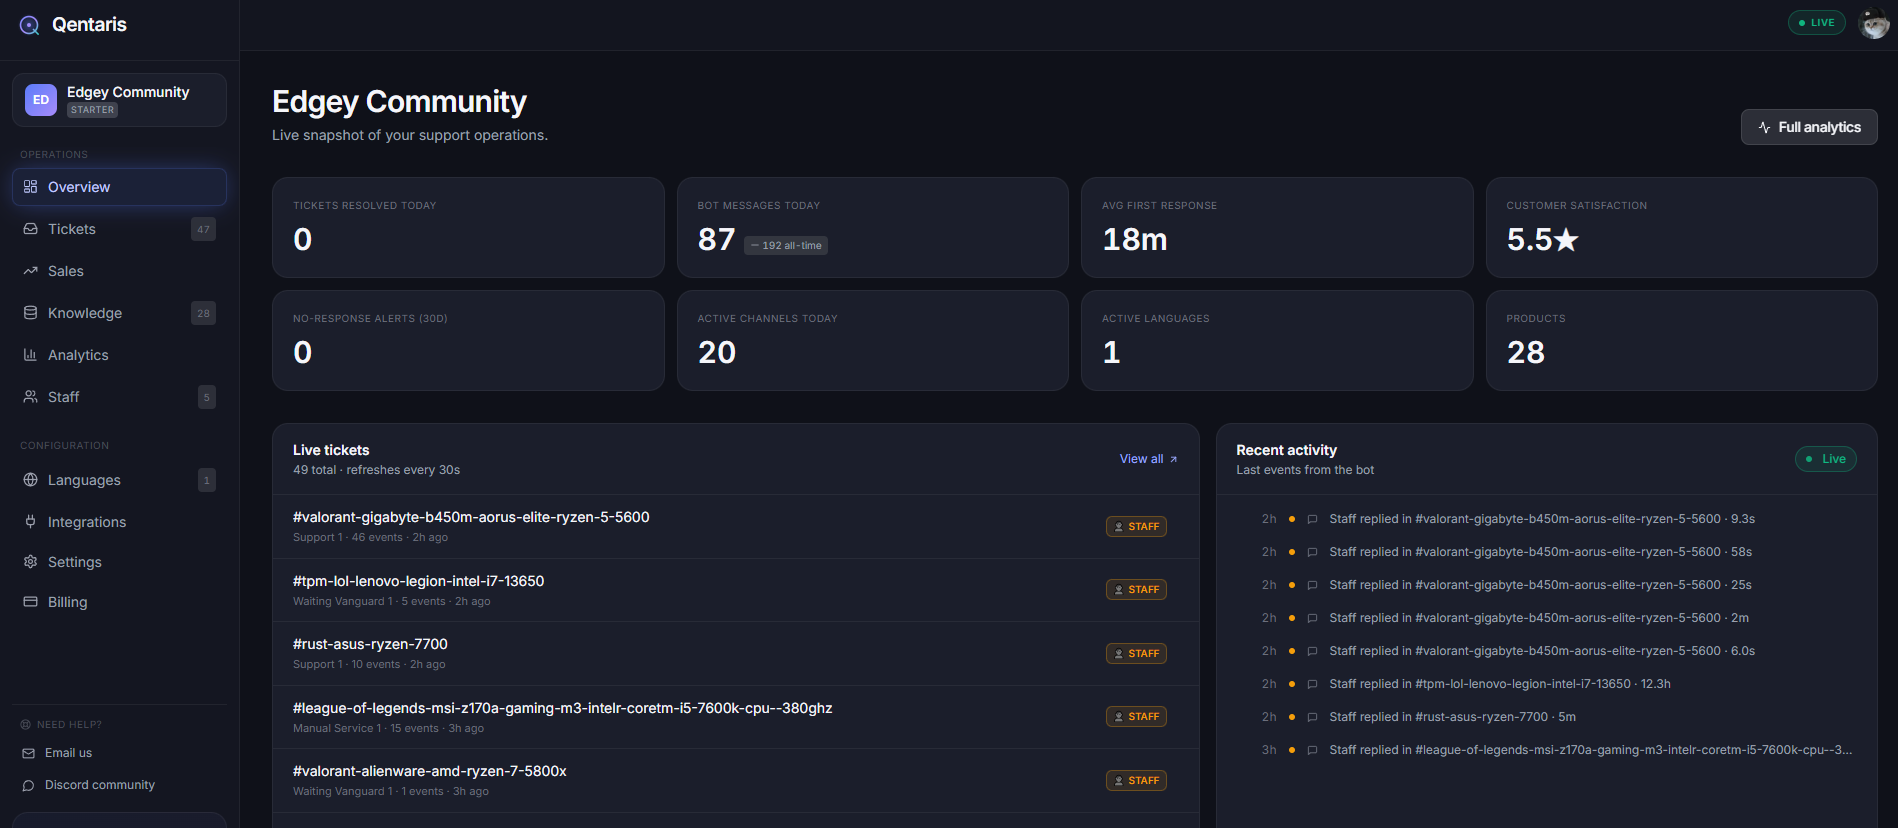Open Analytics via its bar-chart icon
This screenshot has width=1898, height=828.
(30, 355)
